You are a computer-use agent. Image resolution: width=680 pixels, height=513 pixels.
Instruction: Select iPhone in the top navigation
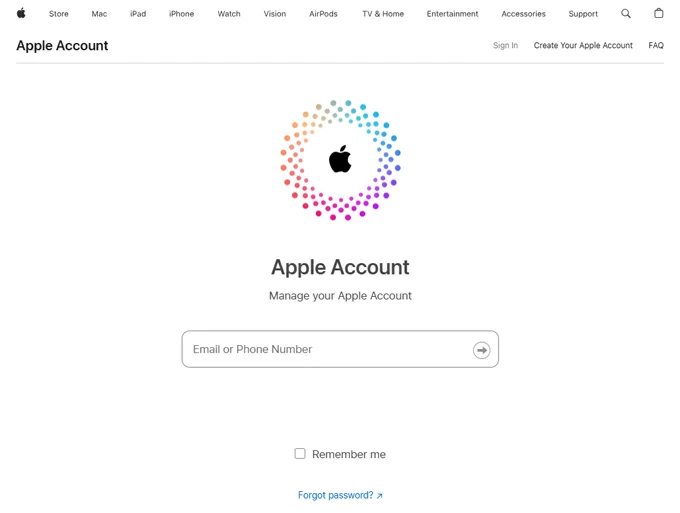(x=182, y=14)
